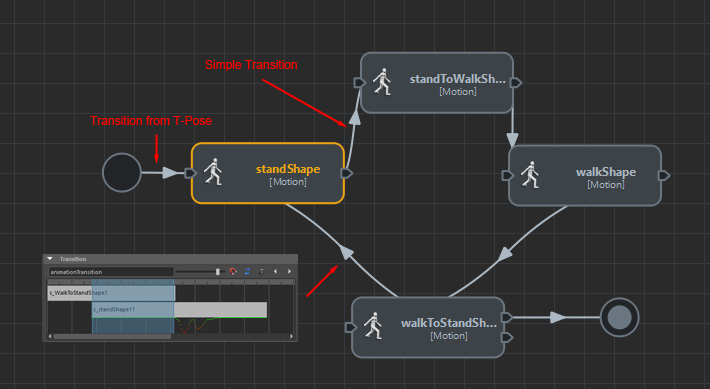Click the animationTransition name field
Viewport: 710px width, 389px height.
111,272
